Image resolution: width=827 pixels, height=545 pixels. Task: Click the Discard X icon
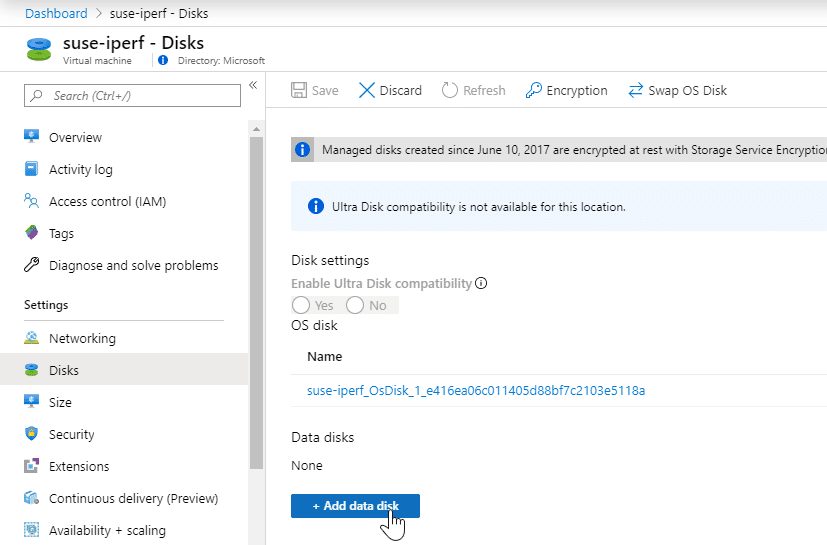tap(367, 90)
